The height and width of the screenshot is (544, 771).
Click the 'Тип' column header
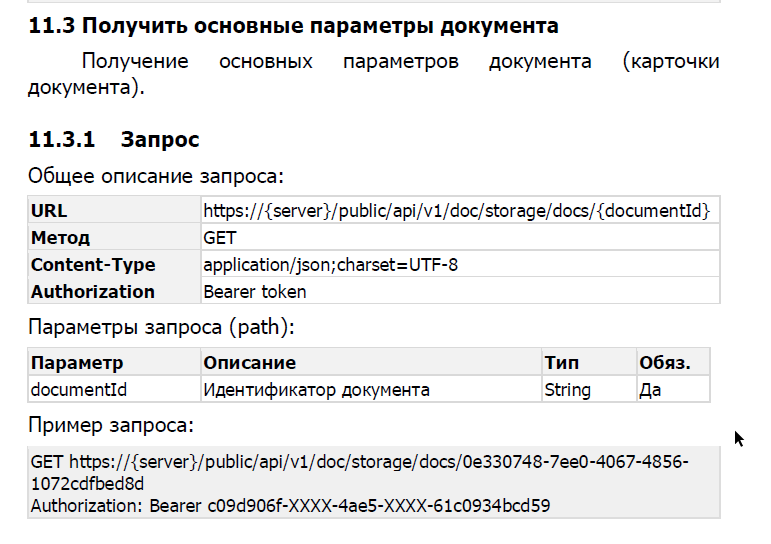(x=562, y=362)
